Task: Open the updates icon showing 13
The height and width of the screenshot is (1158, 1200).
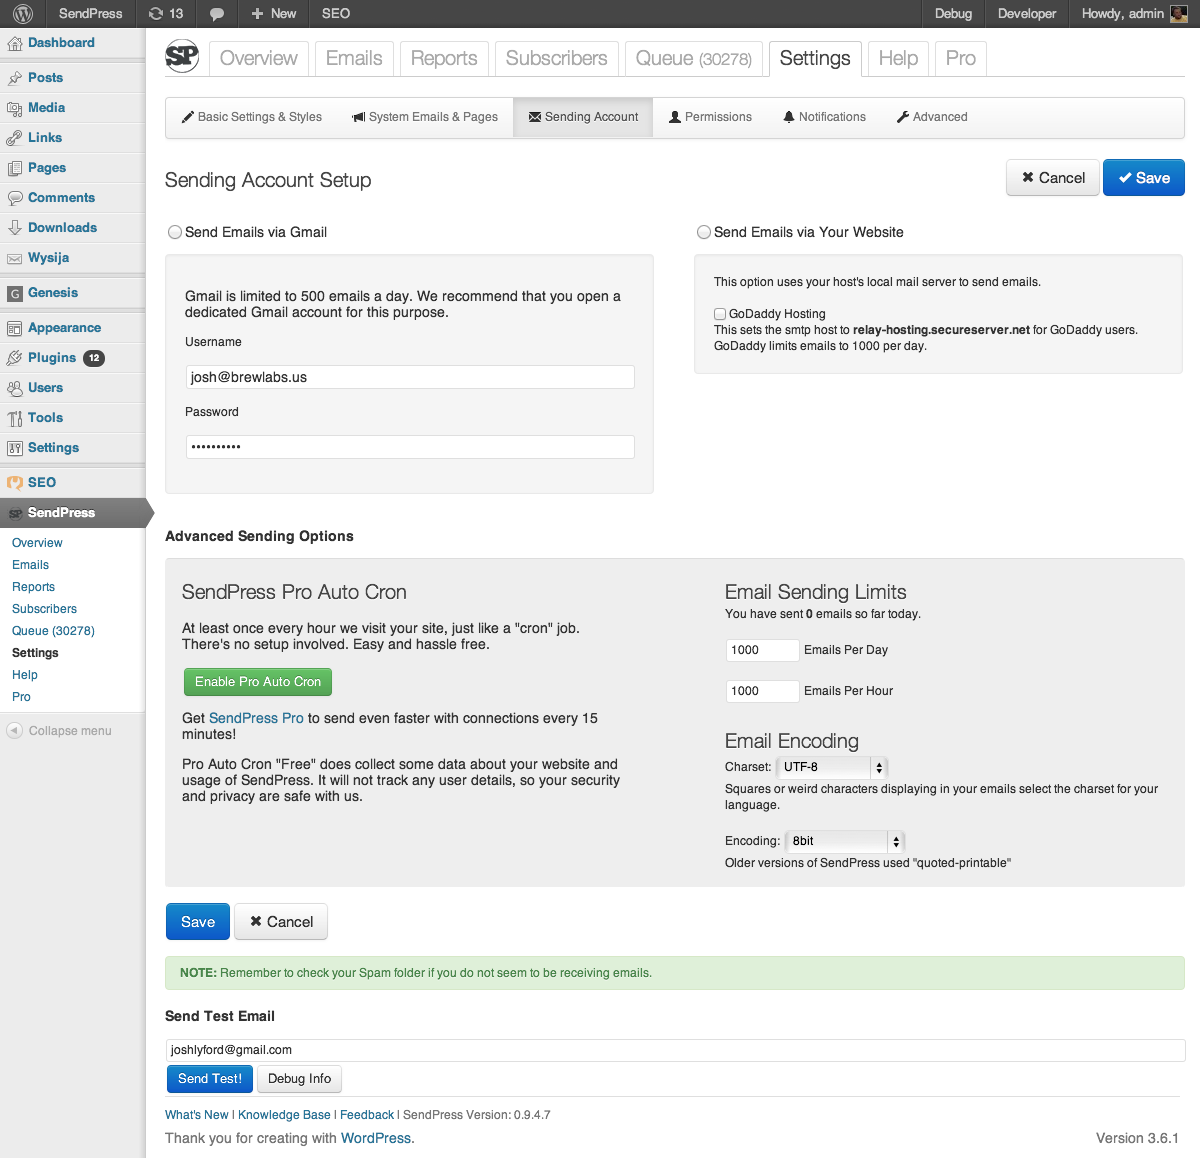Action: pos(166,14)
